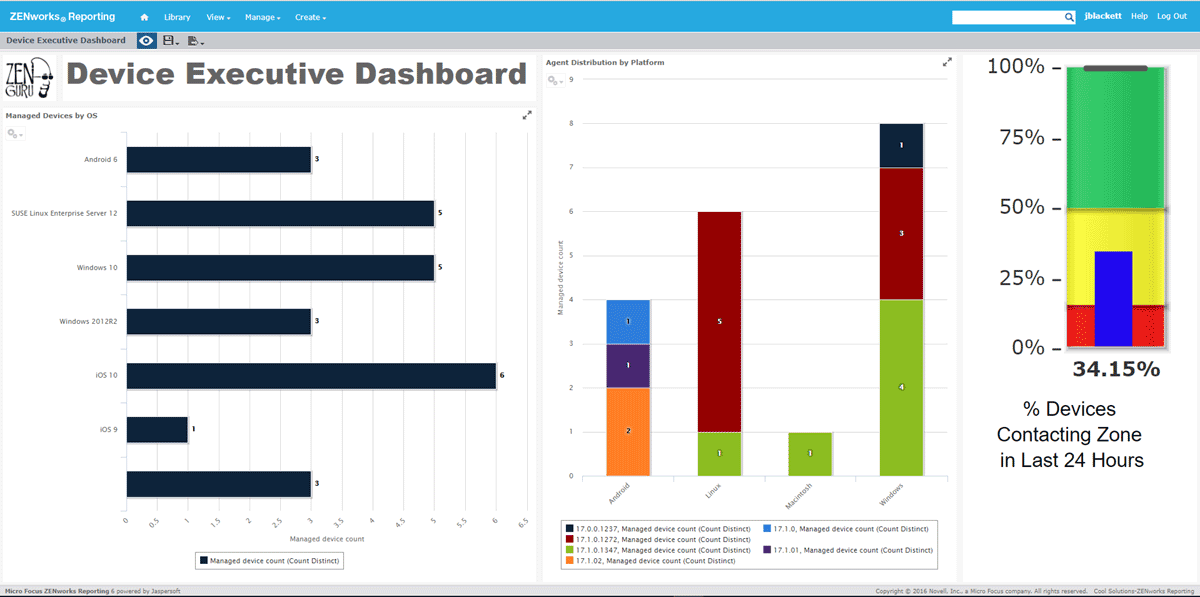The image size is (1200, 597).
Task: Open the floppy-disk Save dropdown
Action: click(170, 41)
